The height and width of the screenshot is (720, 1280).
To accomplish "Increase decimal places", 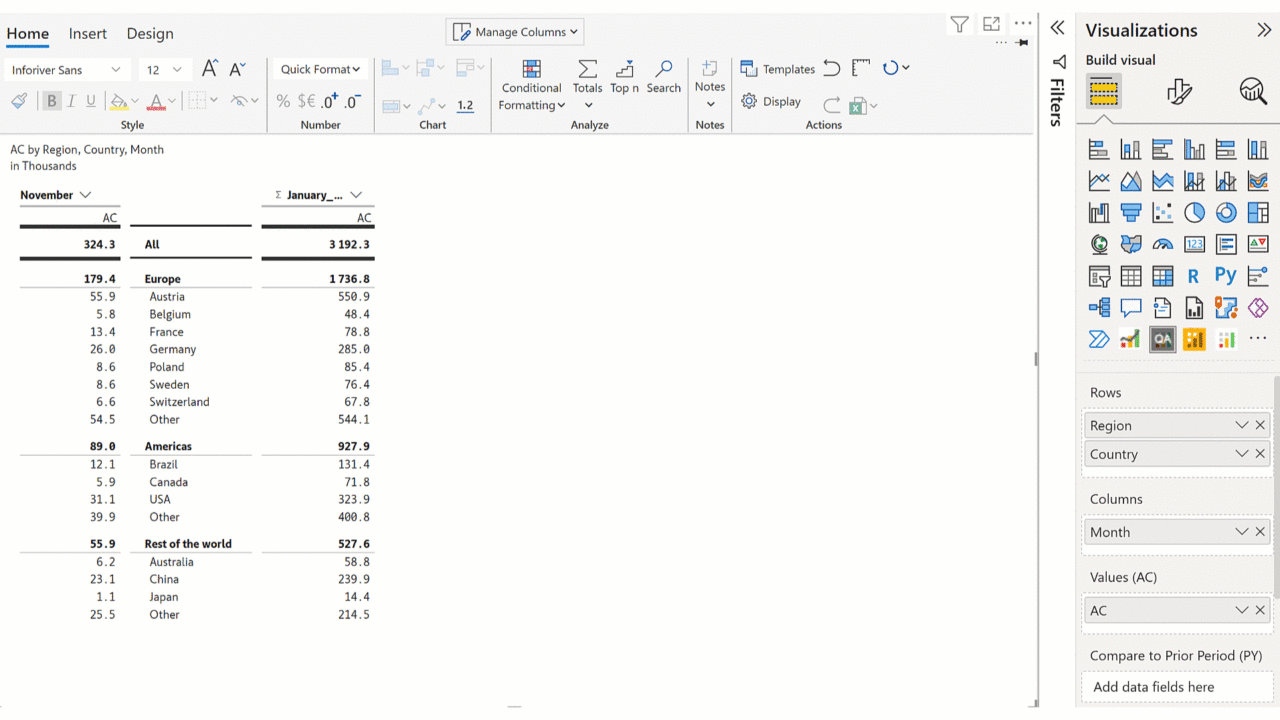I will [x=329, y=101].
